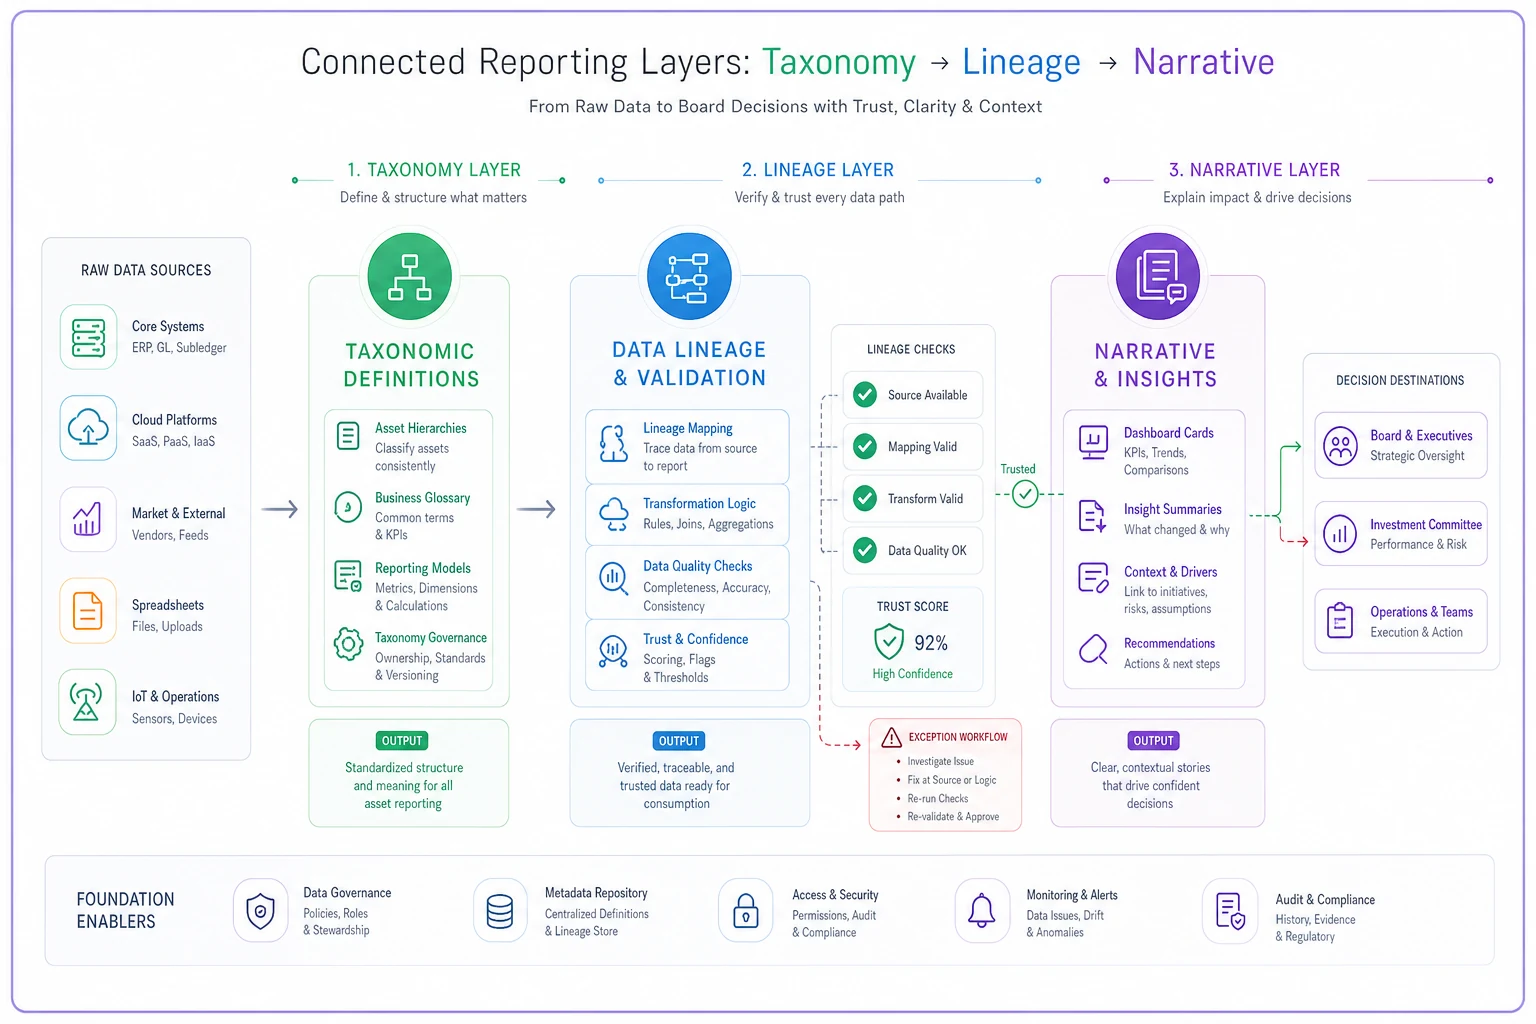Click the blue Data Lineage flow circle icon
The width and height of the screenshot is (1536, 1024).
(x=689, y=277)
